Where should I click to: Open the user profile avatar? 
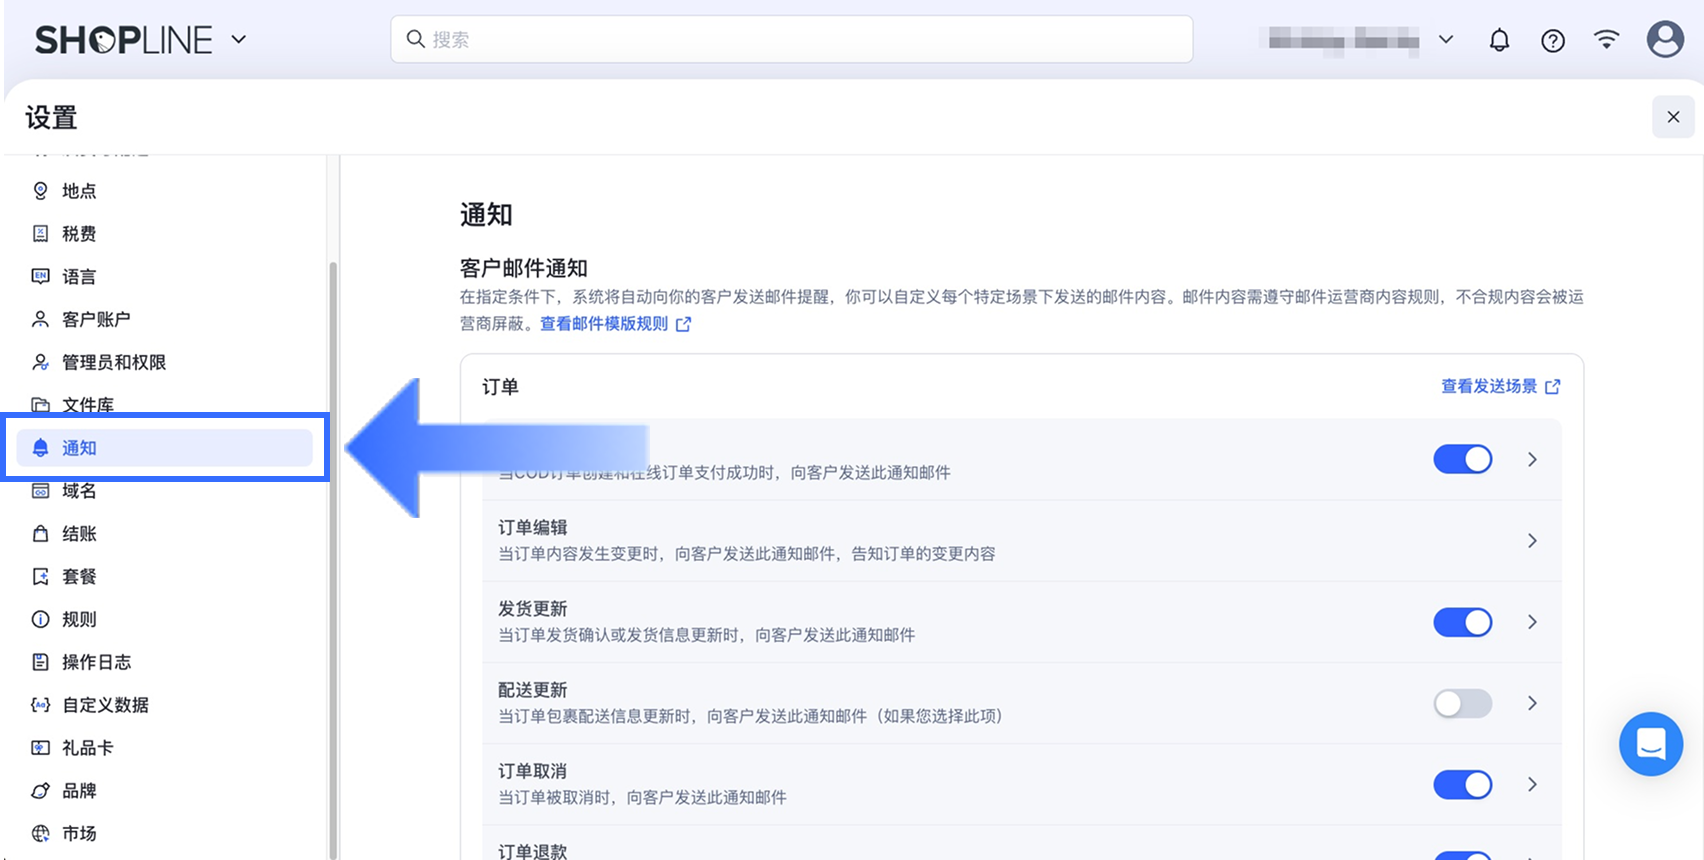[x=1665, y=39]
